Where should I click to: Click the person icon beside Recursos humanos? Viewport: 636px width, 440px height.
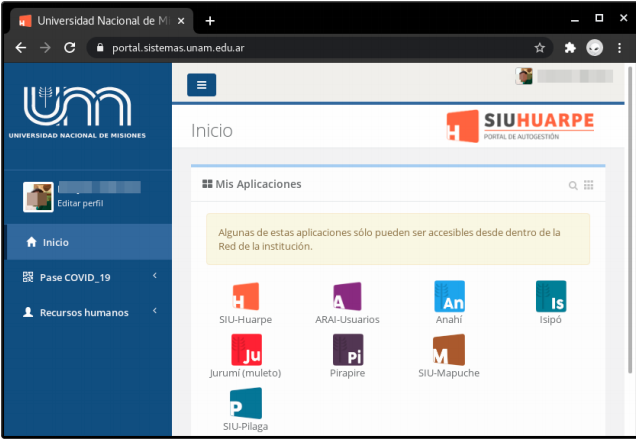pos(28,312)
